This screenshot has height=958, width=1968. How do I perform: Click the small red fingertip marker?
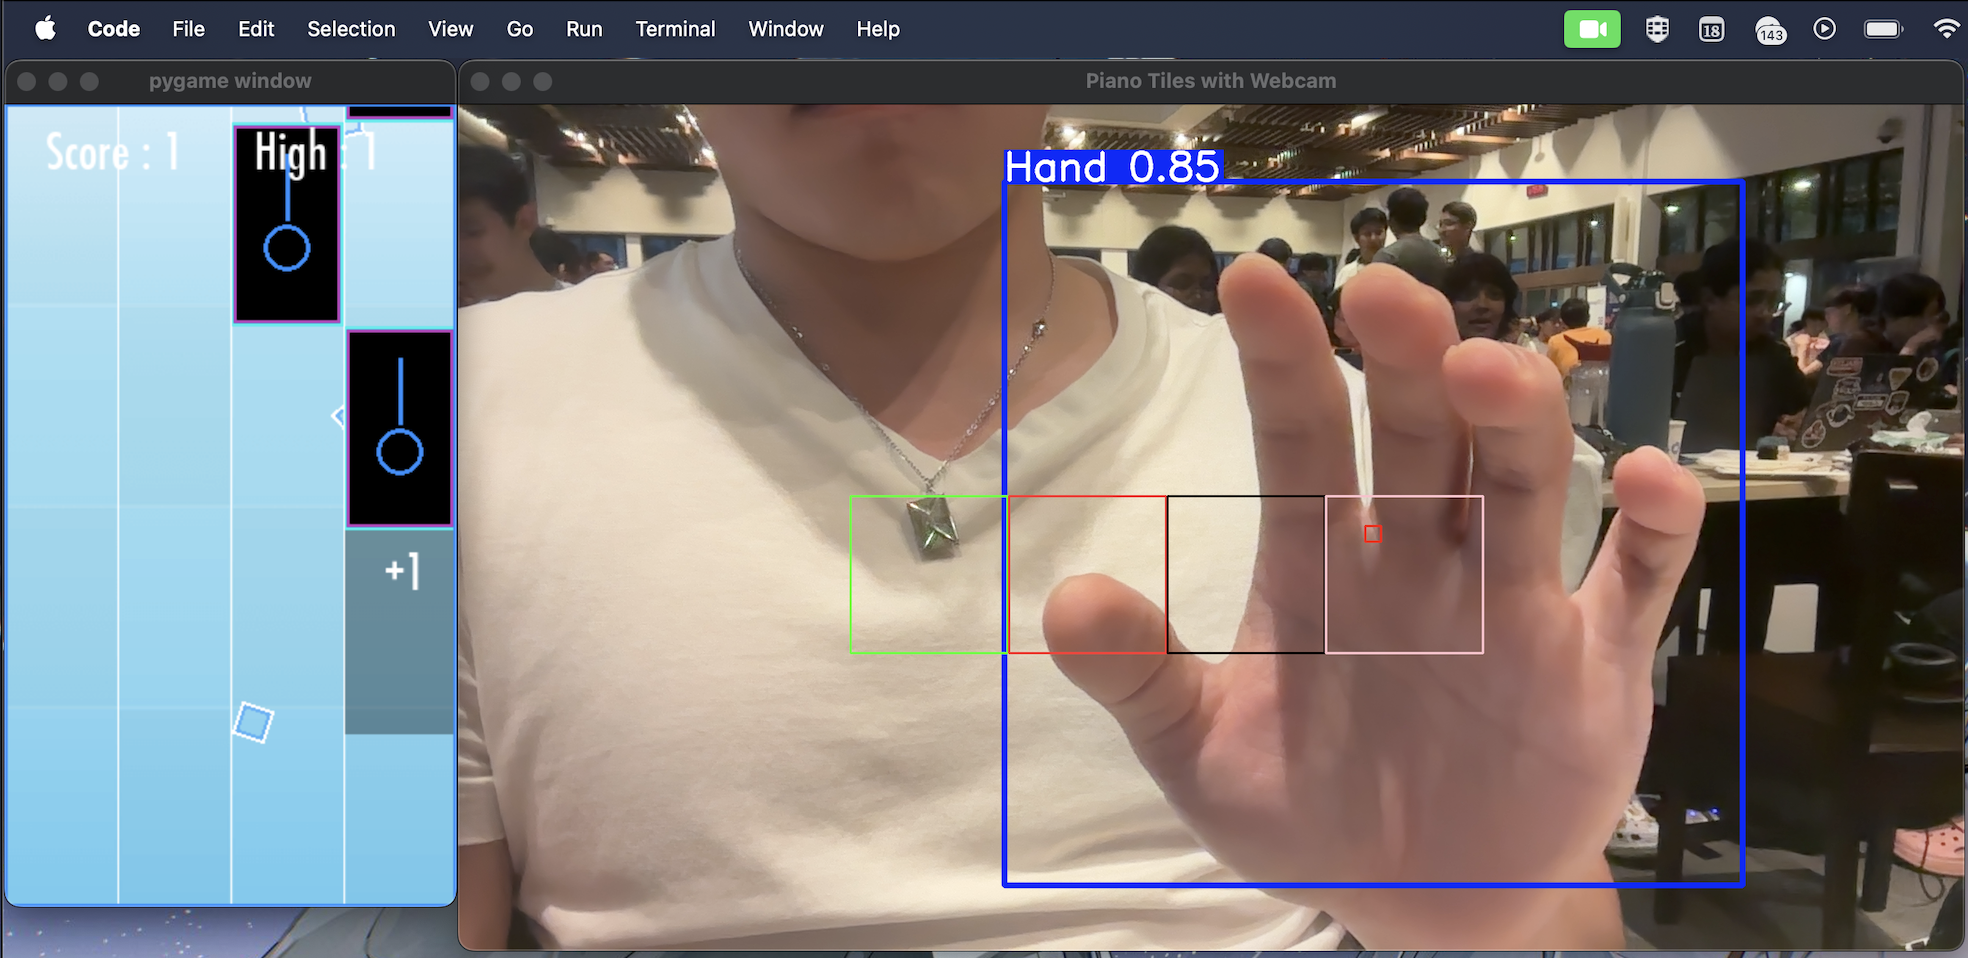click(x=1372, y=534)
